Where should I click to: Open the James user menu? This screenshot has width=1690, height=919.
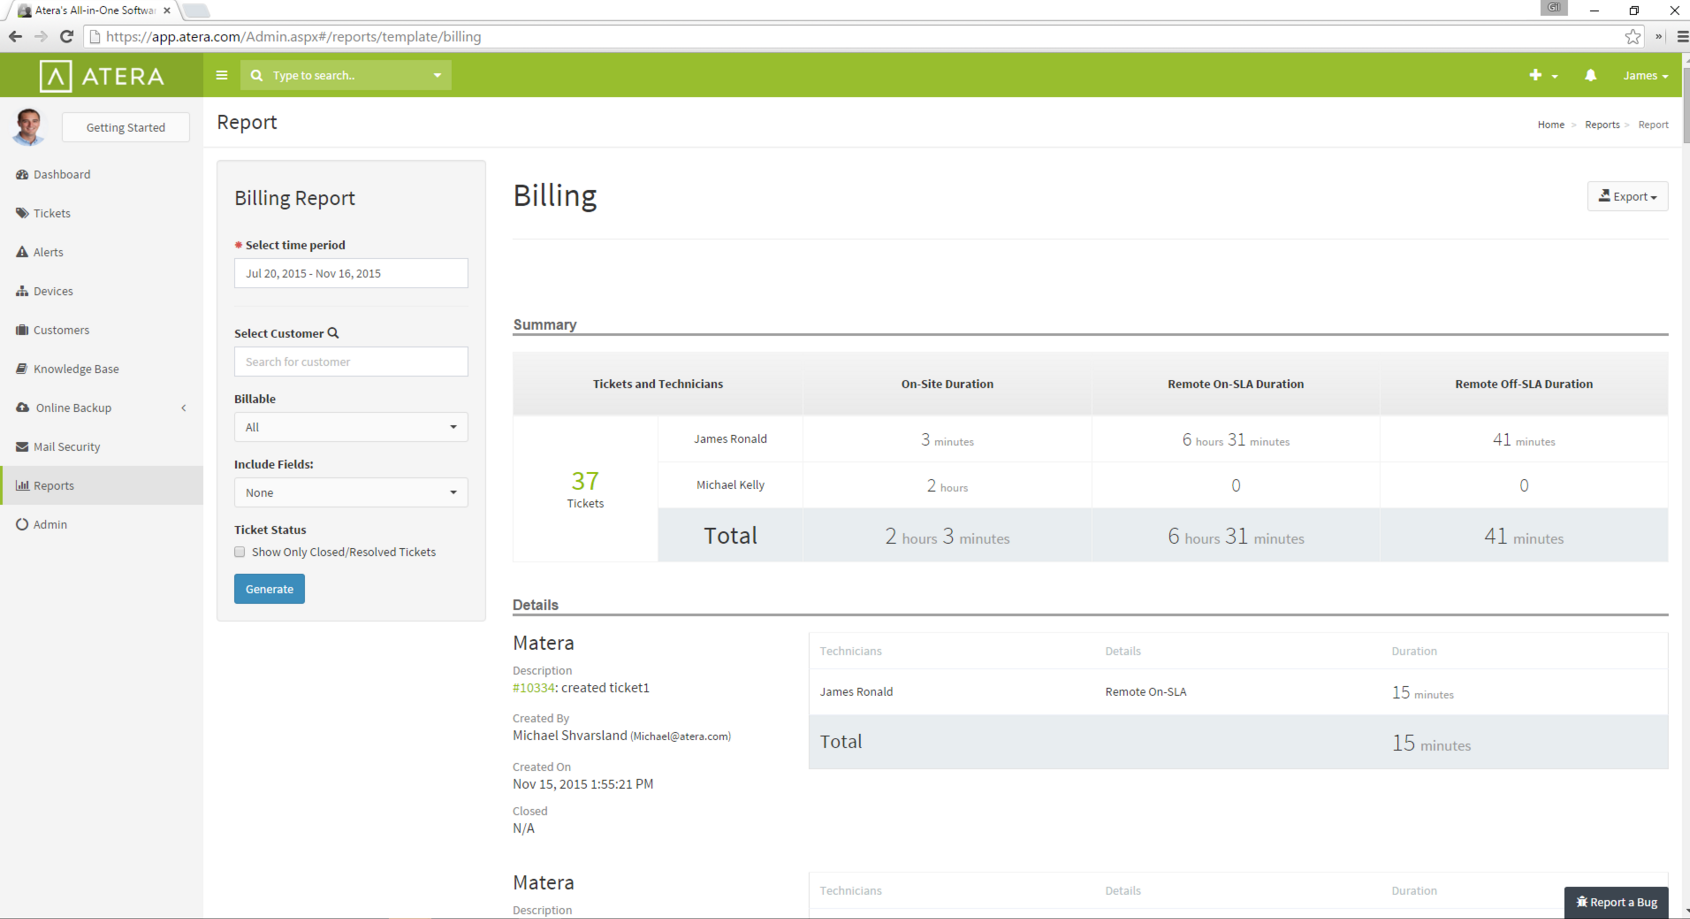click(x=1645, y=75)
